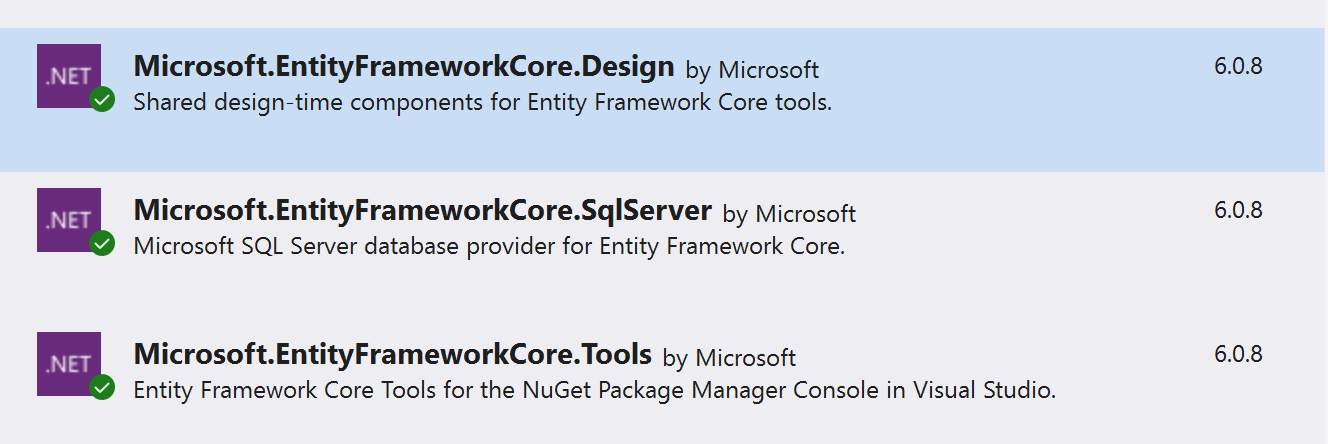The height and width of the screenshot is (444, 1328).
Task: Click the .NET icon for EntityFrameworkCore.Tools
Action: tap(66, 362)
